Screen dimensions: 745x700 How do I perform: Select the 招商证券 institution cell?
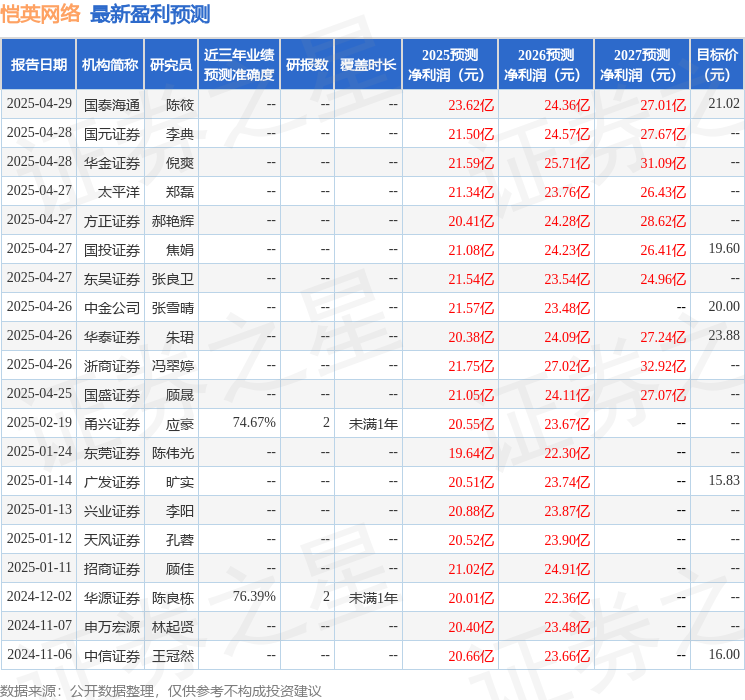click(112, 569)
